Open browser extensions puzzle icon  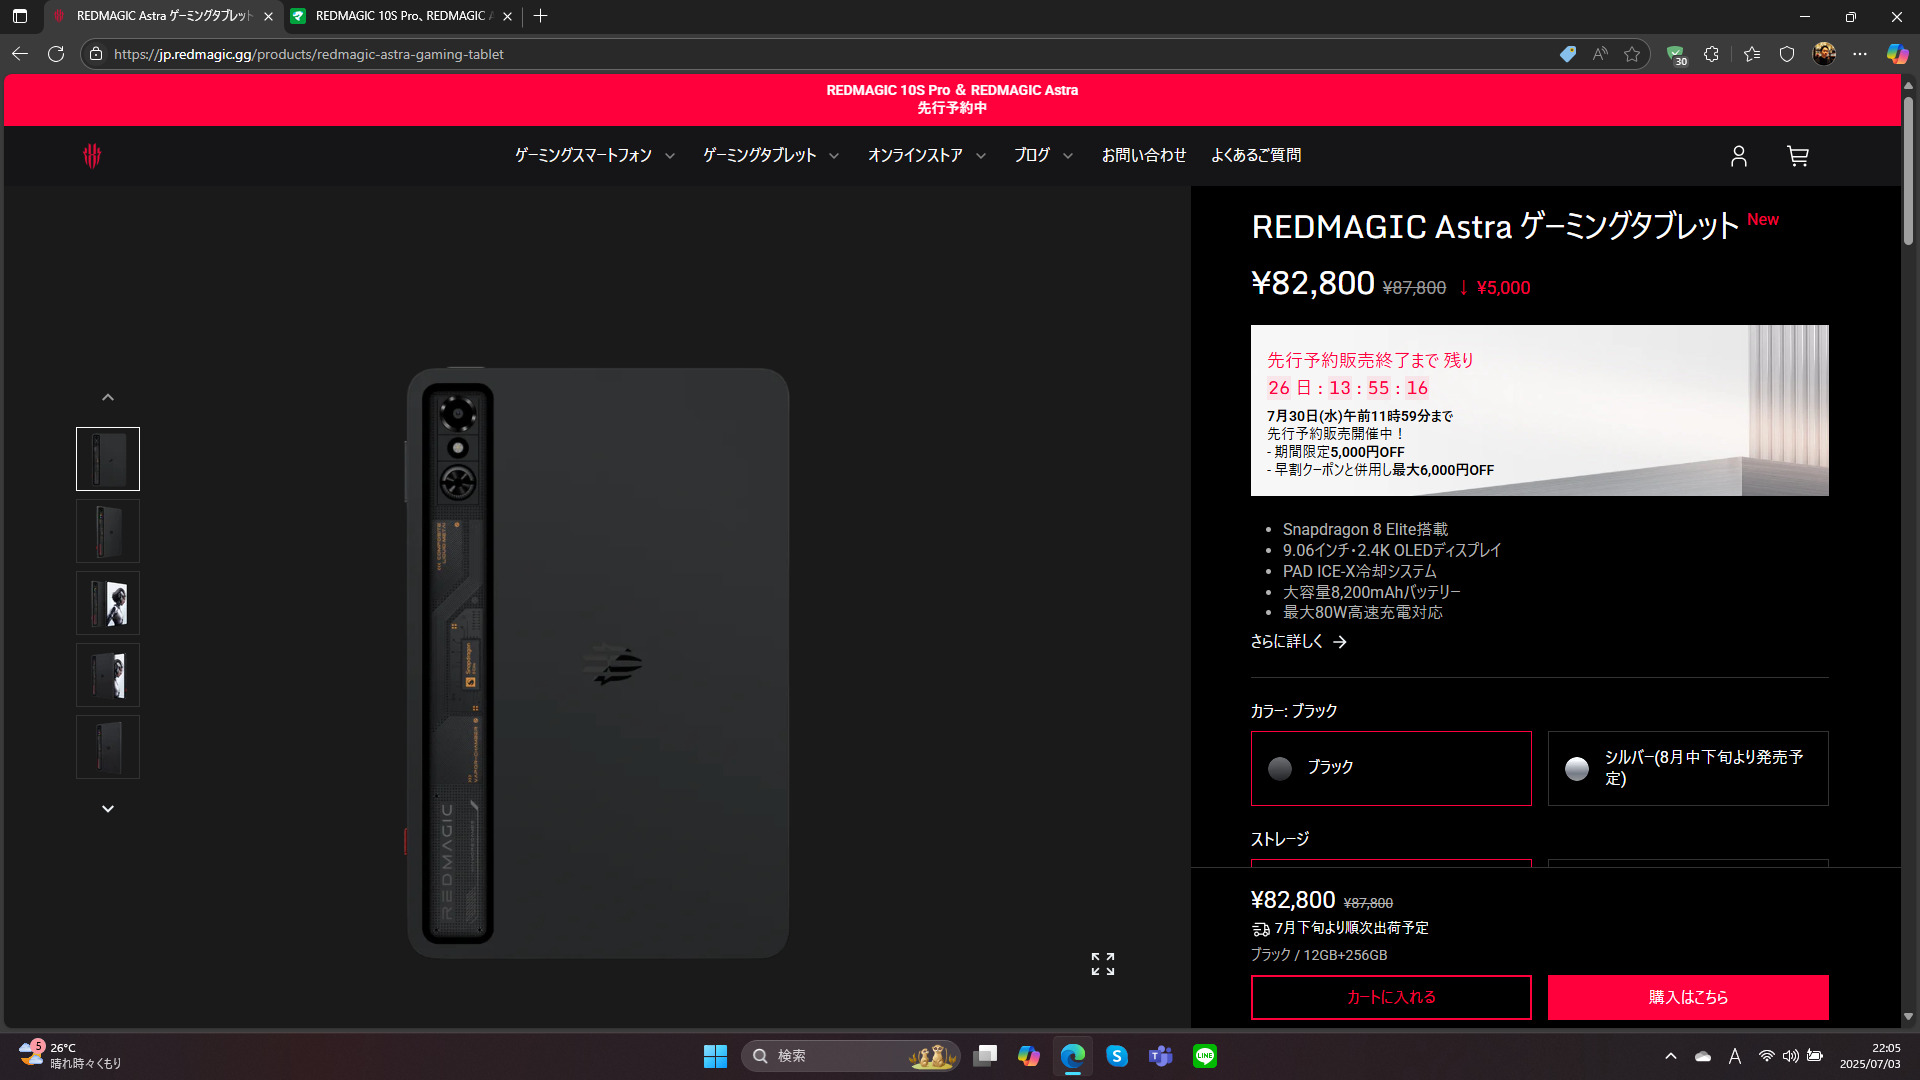click(x=1711, y=54)
